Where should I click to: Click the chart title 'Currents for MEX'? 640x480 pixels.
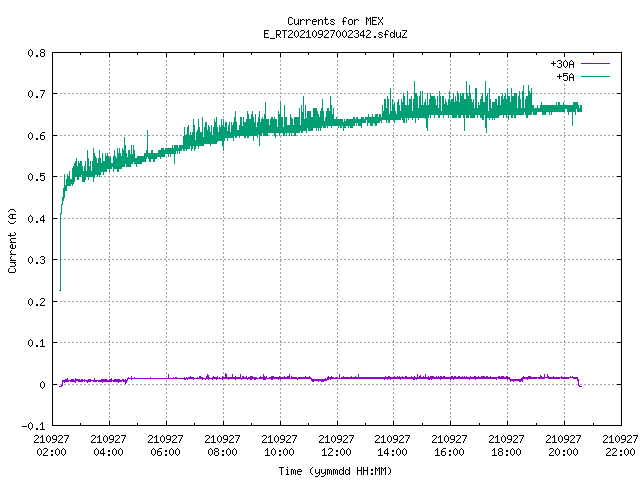(335, 21)
